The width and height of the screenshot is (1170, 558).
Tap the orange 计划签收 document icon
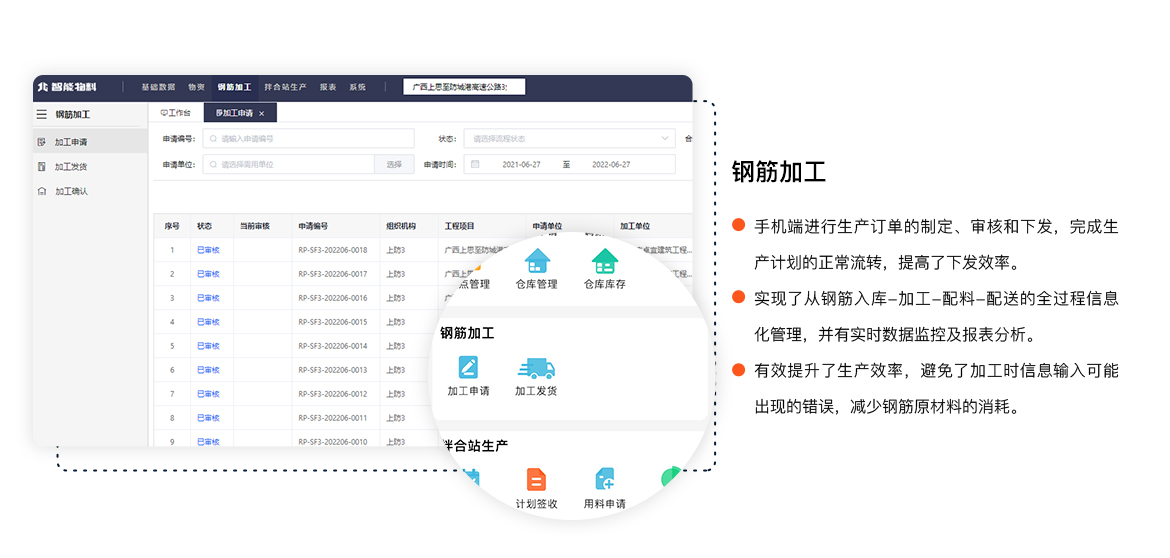(x=536, y=479)
